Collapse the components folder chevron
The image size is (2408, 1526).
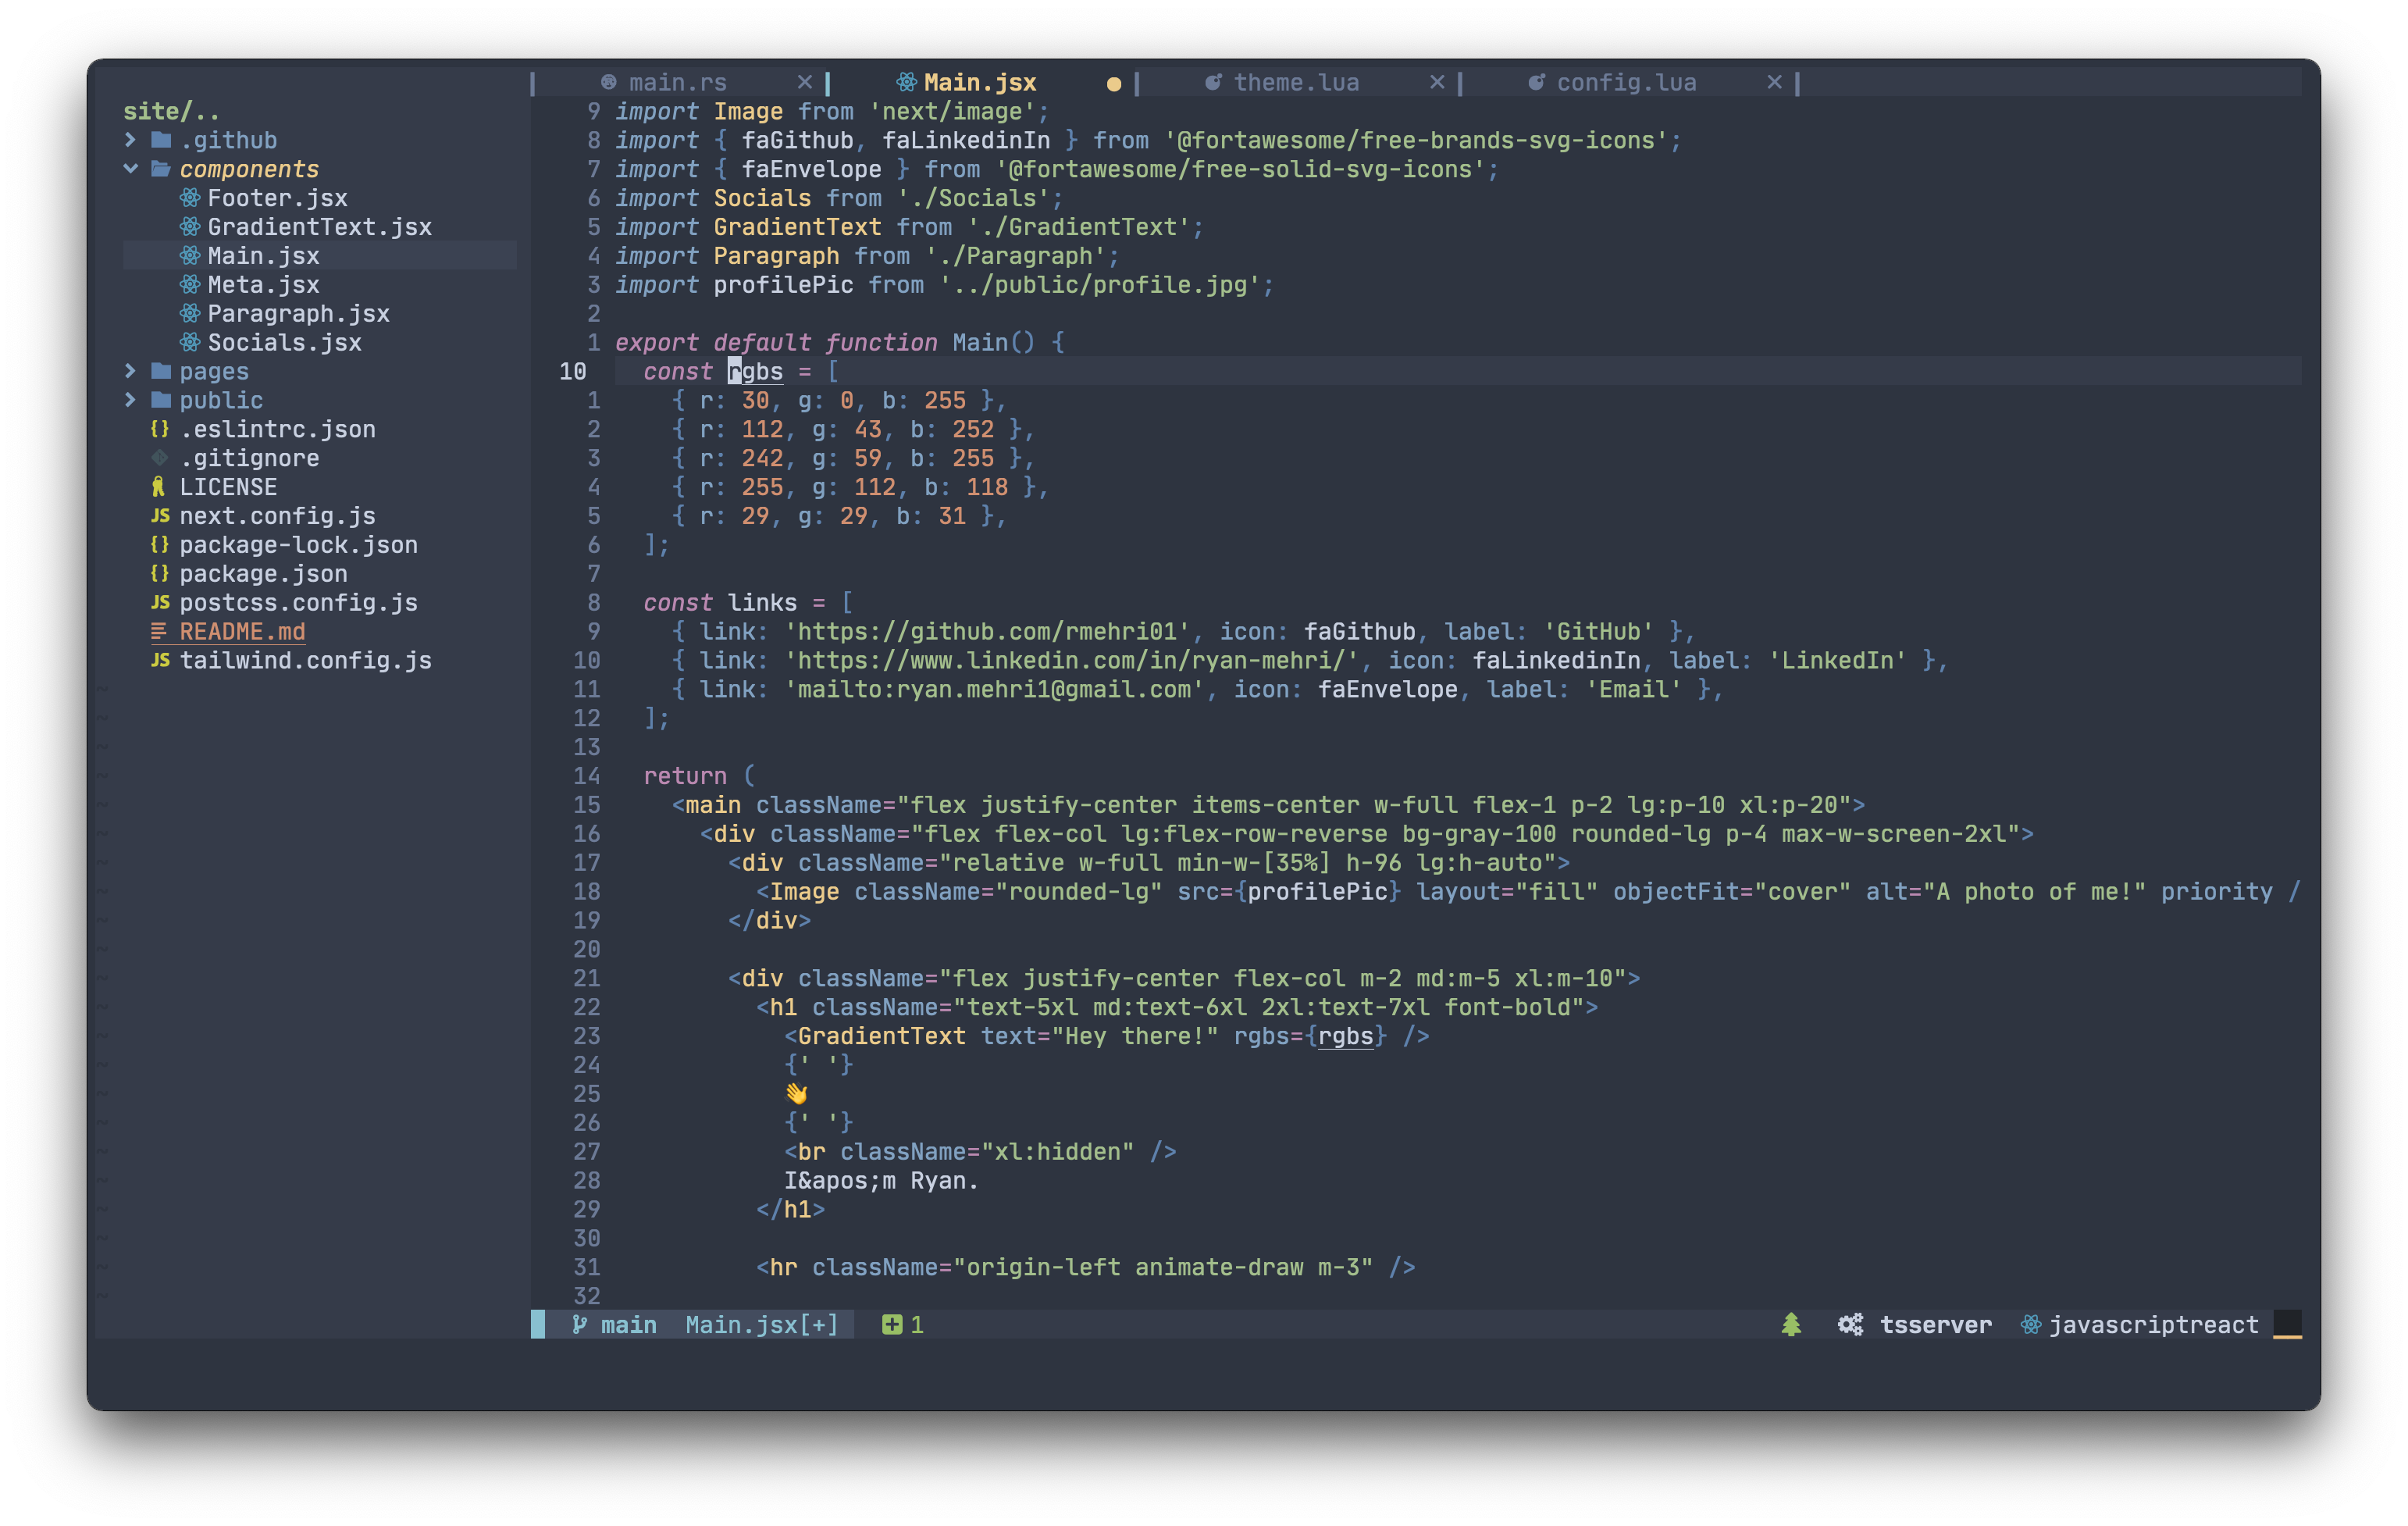[130, 169]
